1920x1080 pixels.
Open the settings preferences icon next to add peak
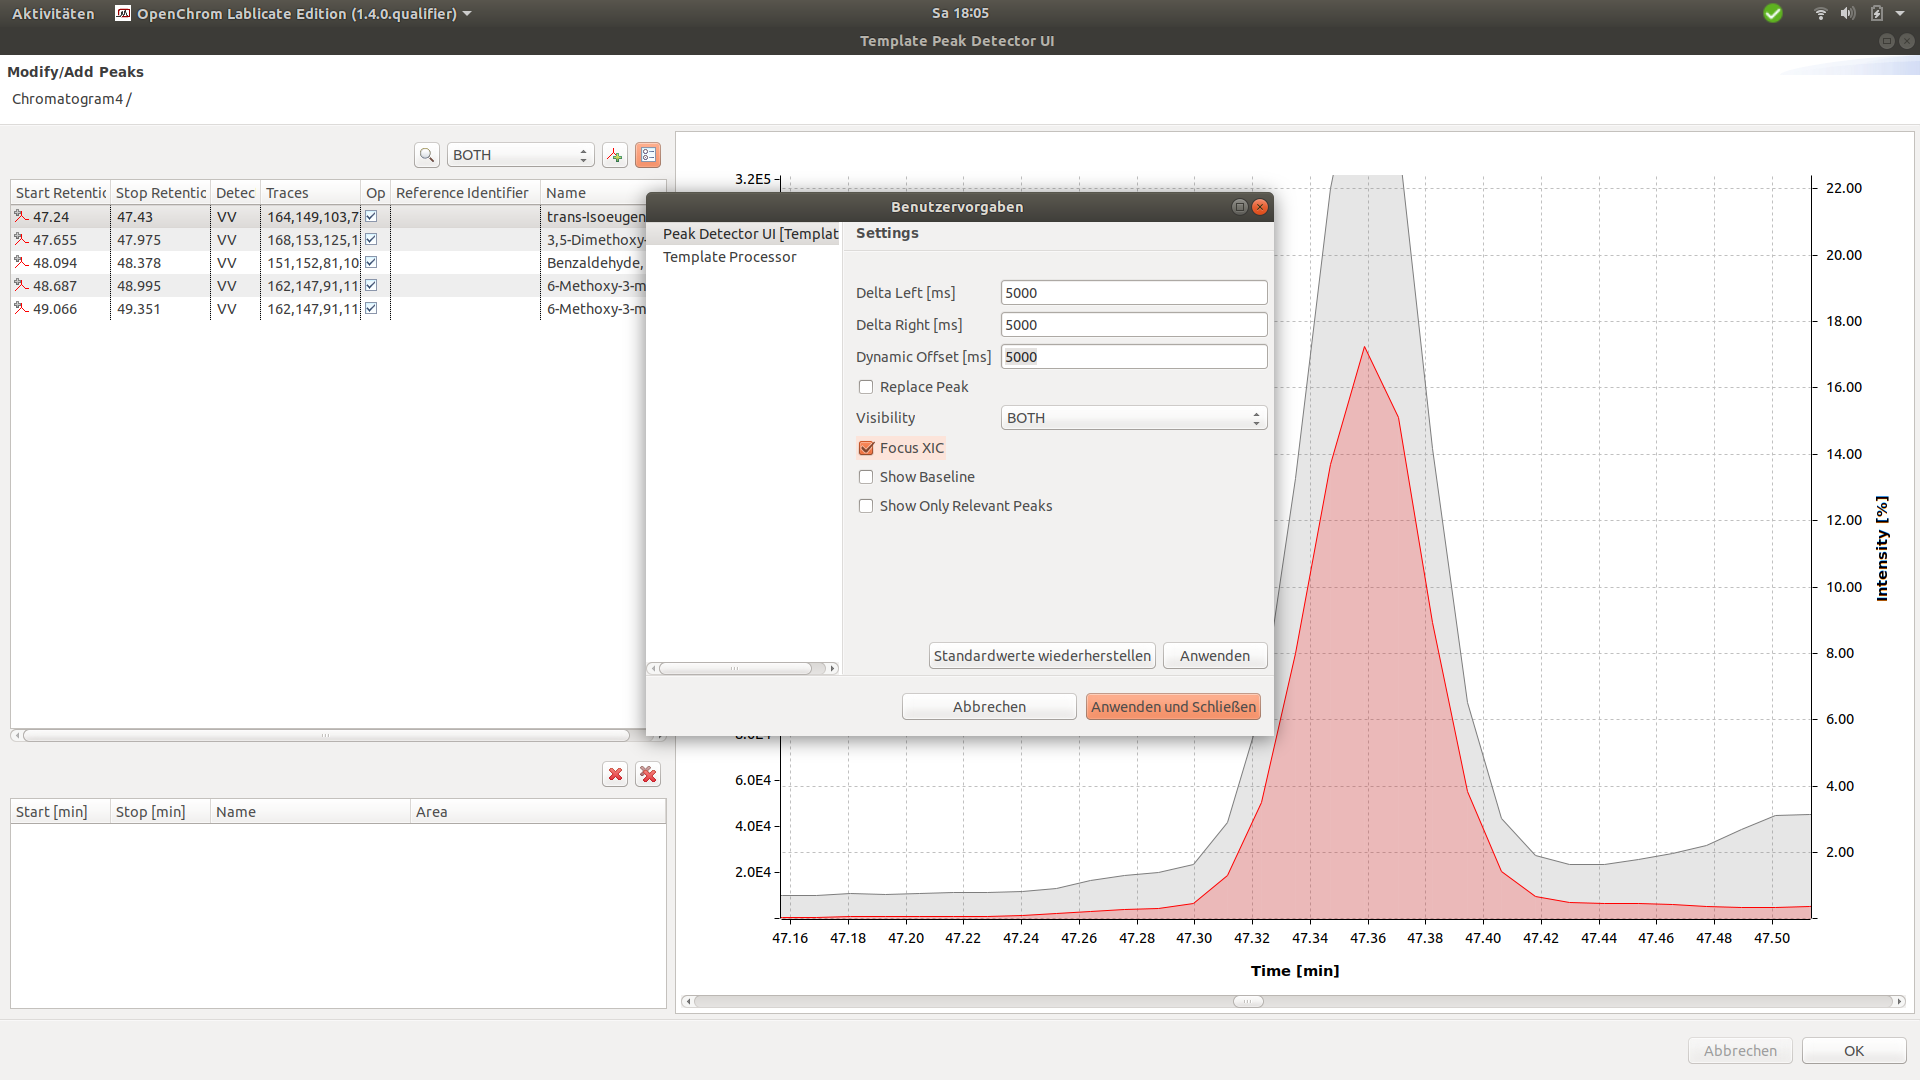[648, 155]
